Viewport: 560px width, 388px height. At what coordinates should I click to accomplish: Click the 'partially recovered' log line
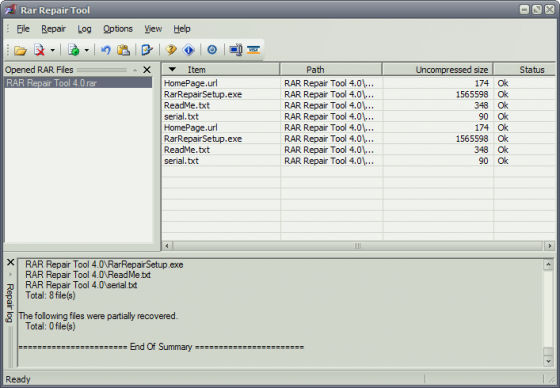pyautogui.click(x=98, y=316)
